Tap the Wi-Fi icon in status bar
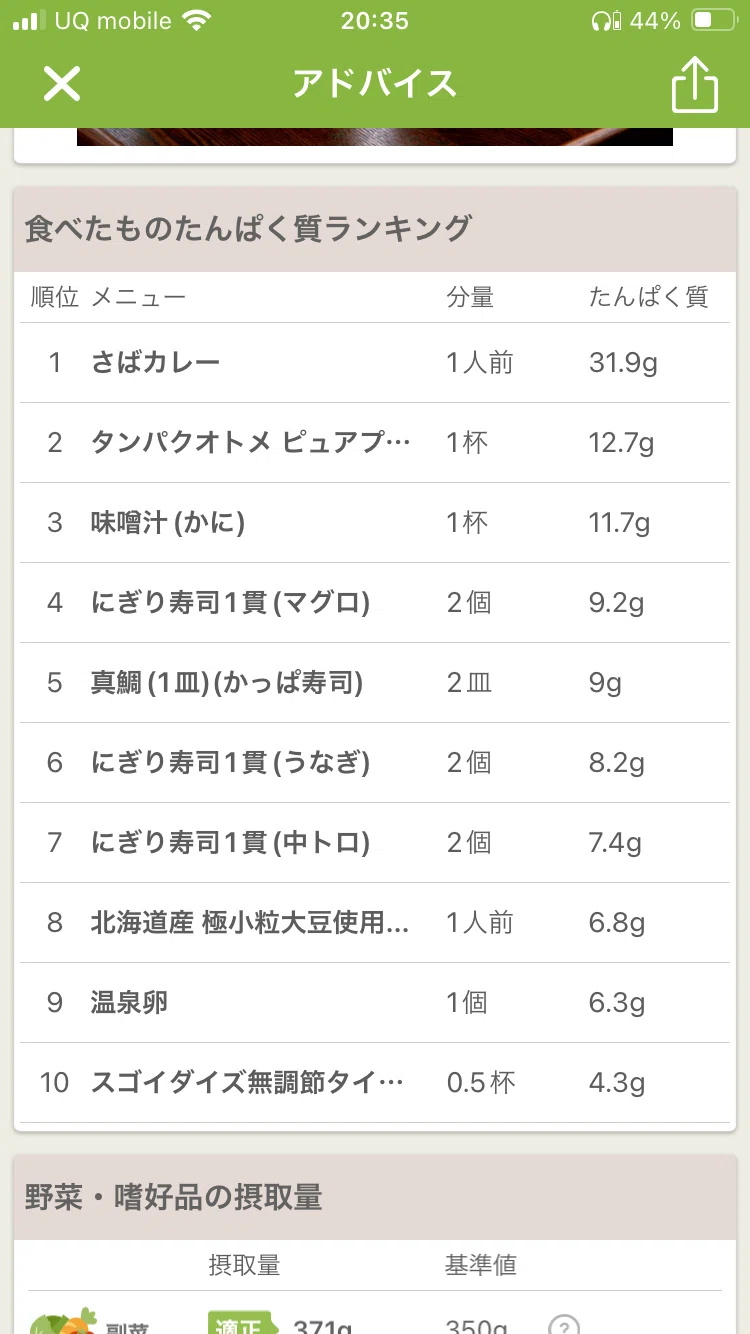The height and width of the screenshot is (1334, 750). point(198,20)
